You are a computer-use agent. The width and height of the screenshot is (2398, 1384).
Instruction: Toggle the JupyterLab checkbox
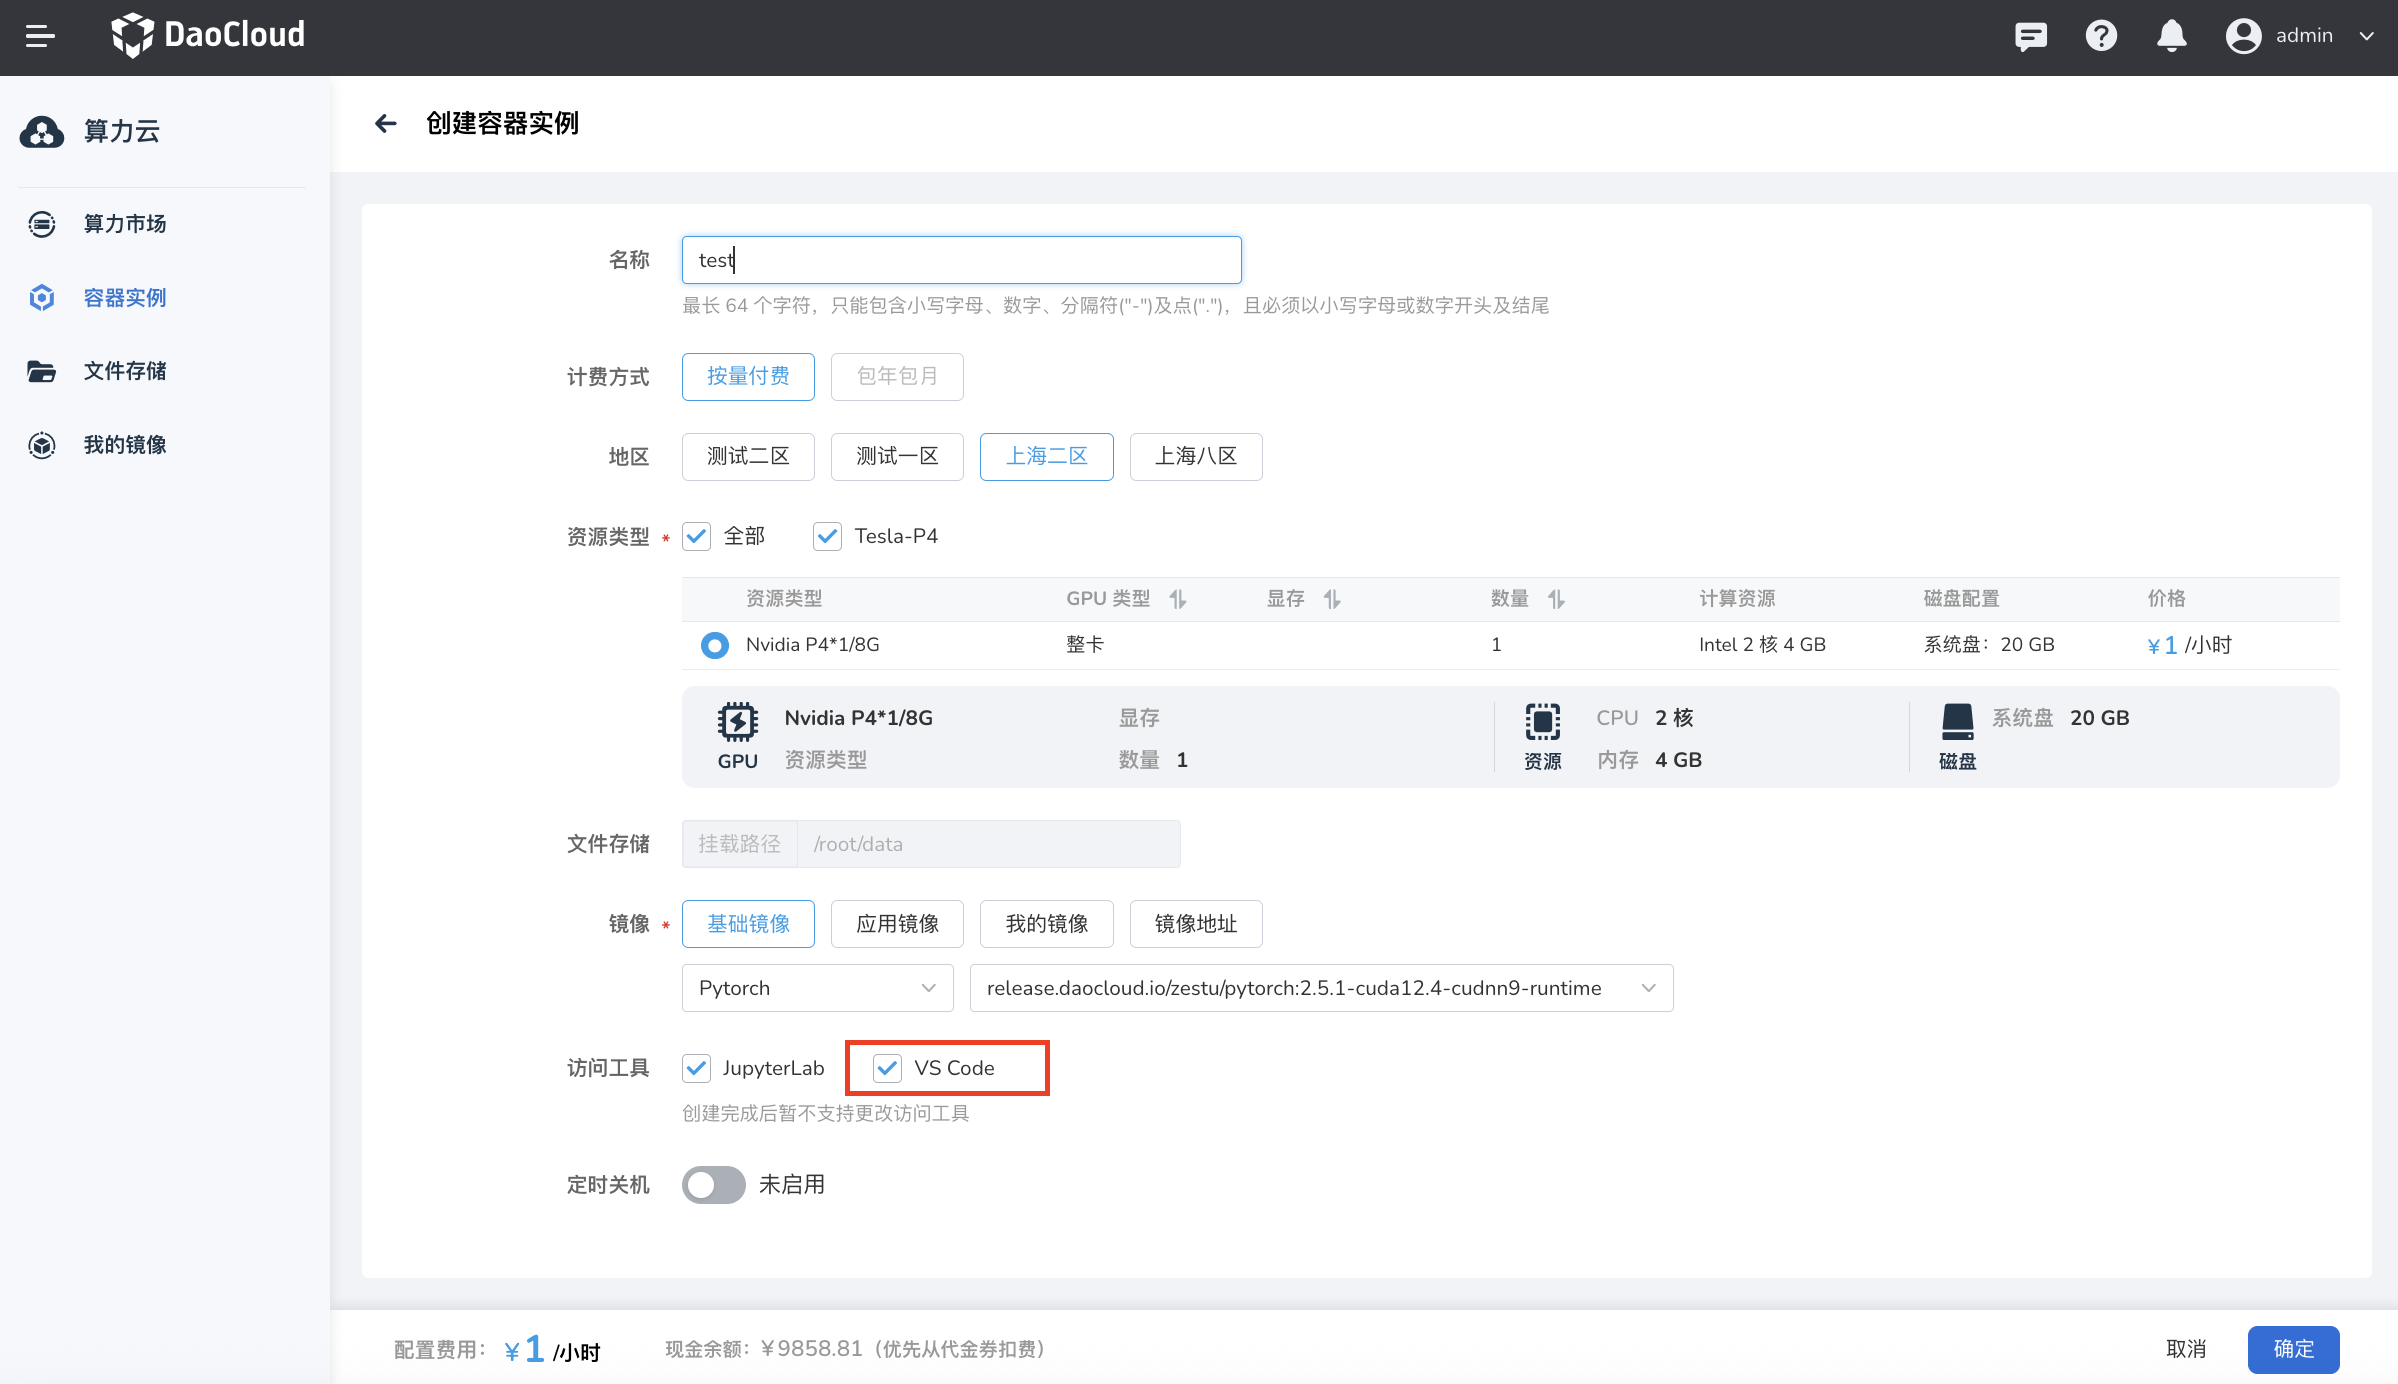[x=697, y=1068]
